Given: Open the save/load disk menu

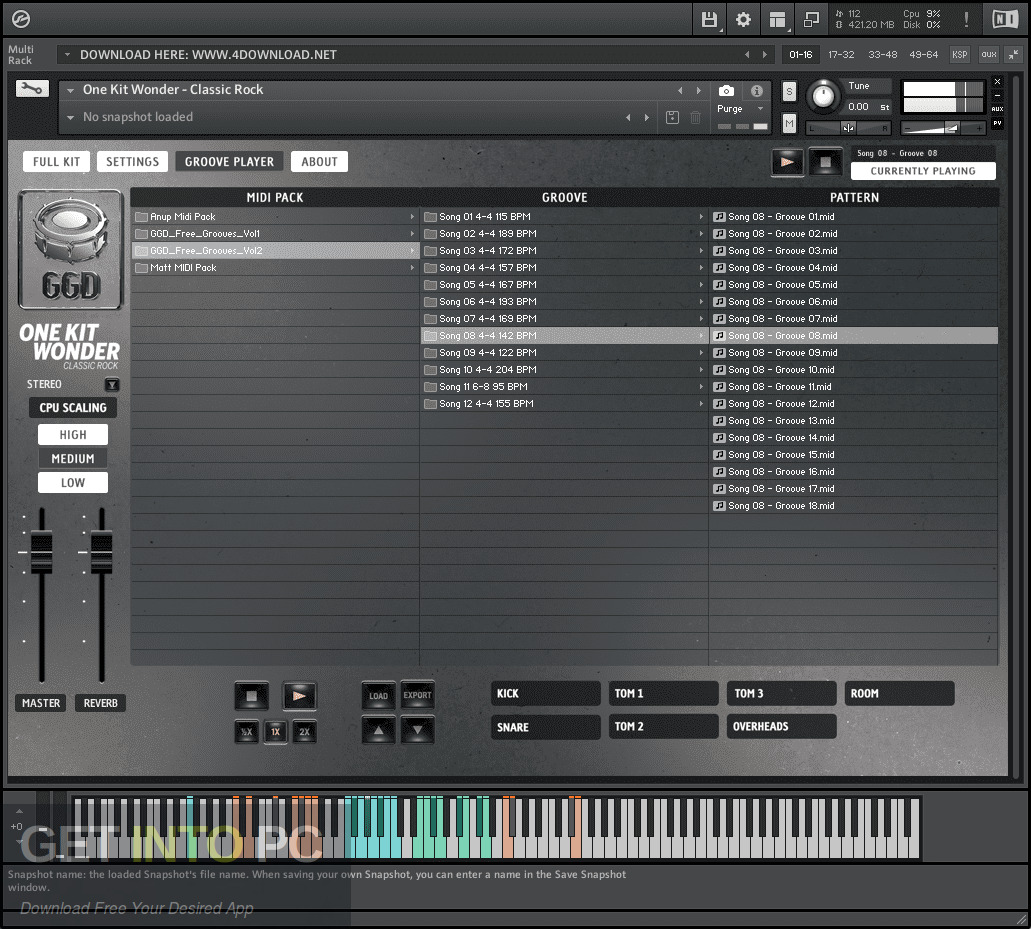Looking at the screenshot, I should coord(709,20).
